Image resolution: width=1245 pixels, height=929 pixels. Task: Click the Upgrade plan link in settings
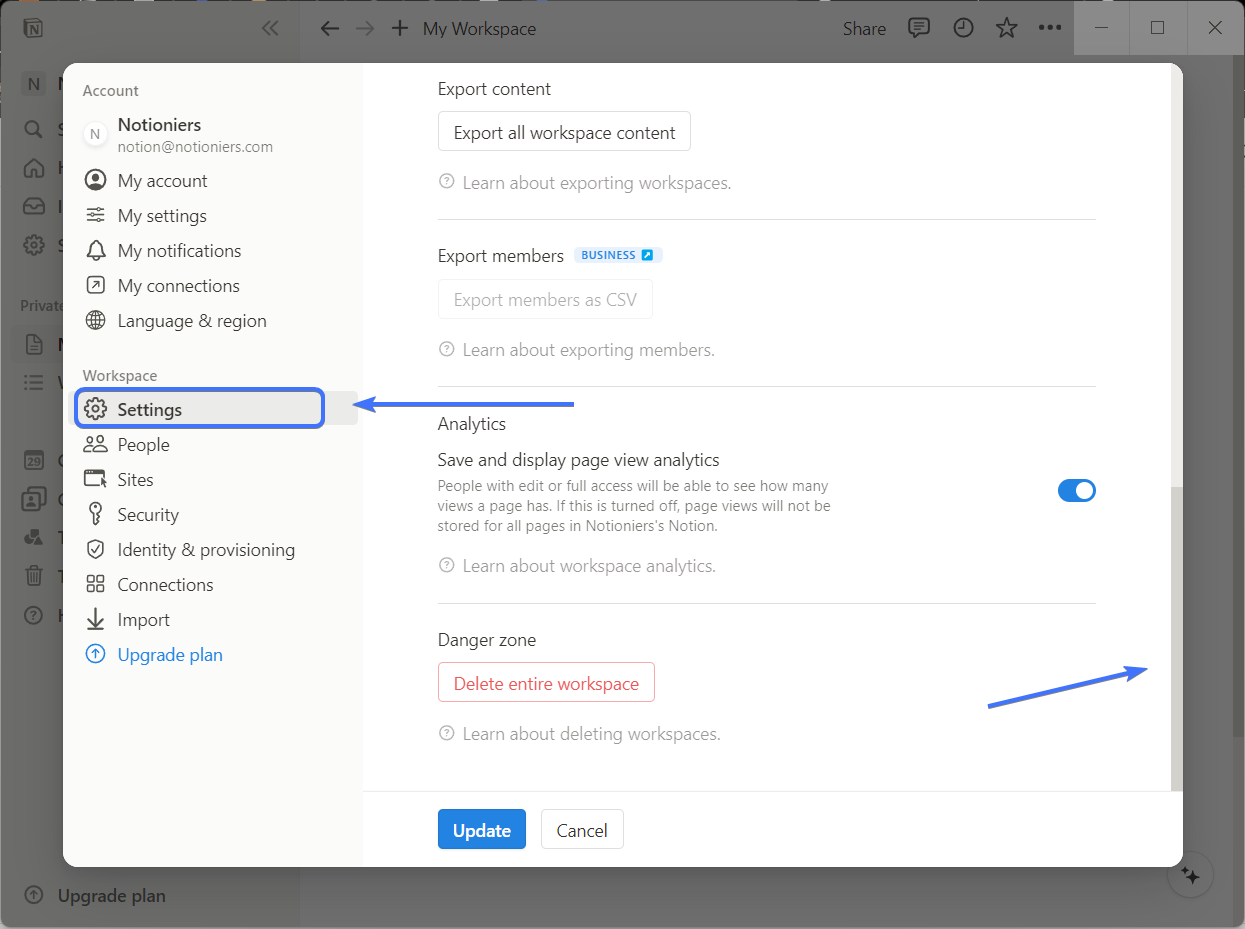coord(169,655)
